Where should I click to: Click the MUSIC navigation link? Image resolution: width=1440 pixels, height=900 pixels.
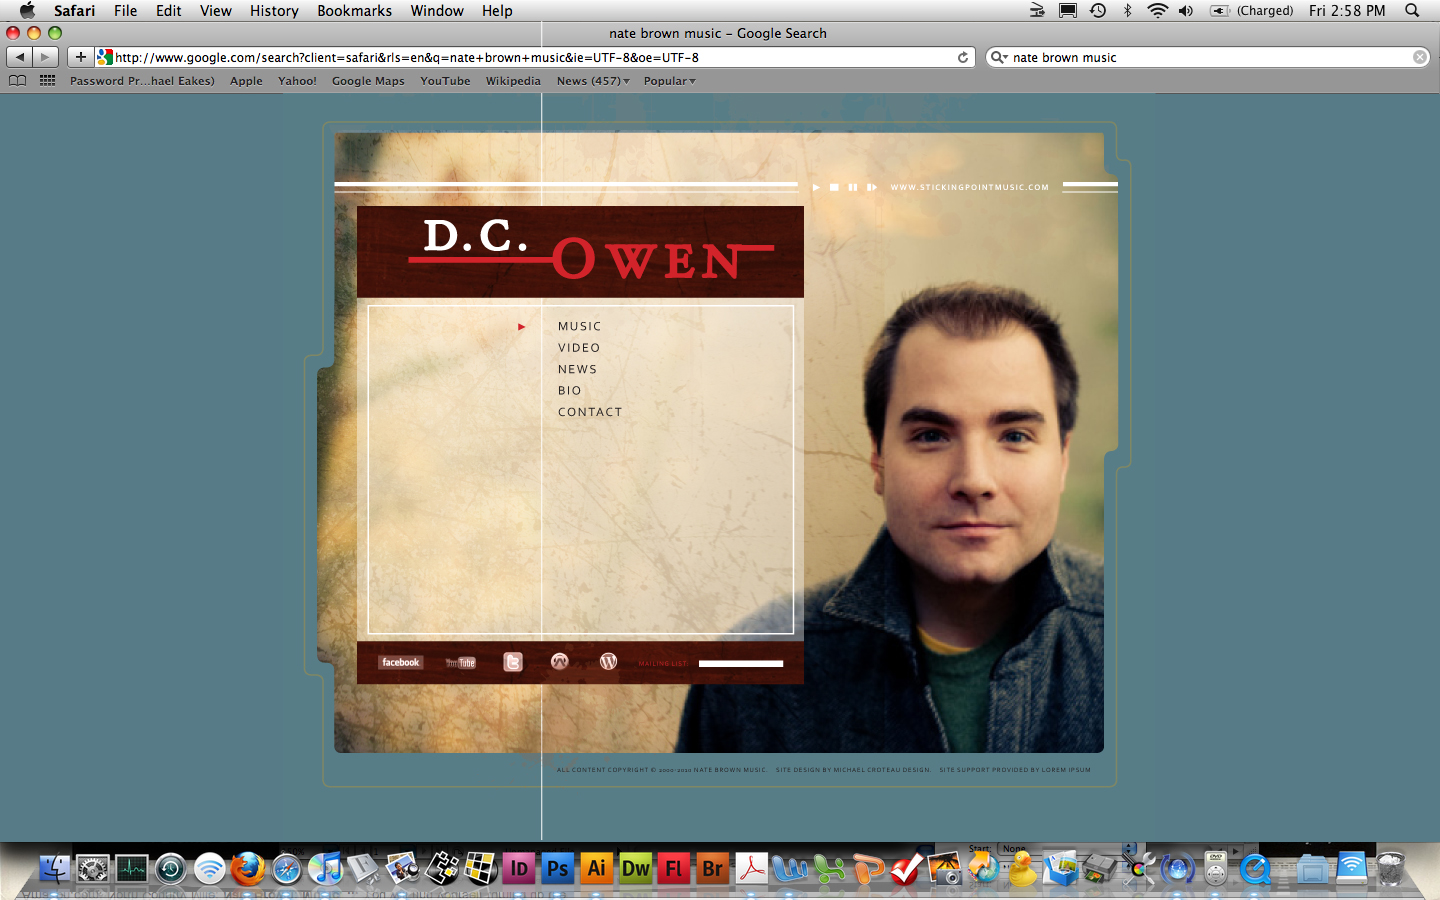click(579, 326)
